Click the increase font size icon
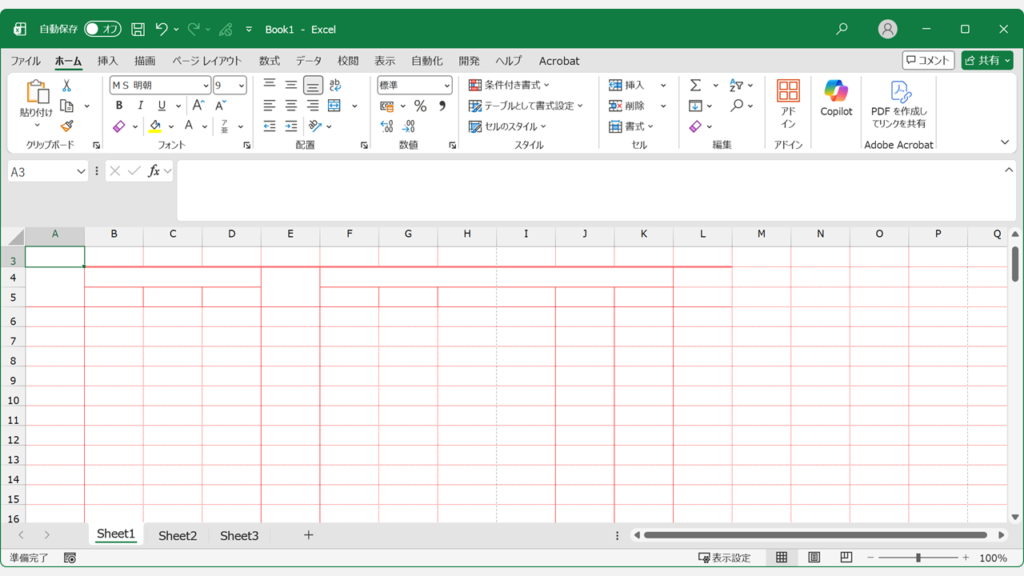Screen dimensions: 1024x576 [198, 106]
